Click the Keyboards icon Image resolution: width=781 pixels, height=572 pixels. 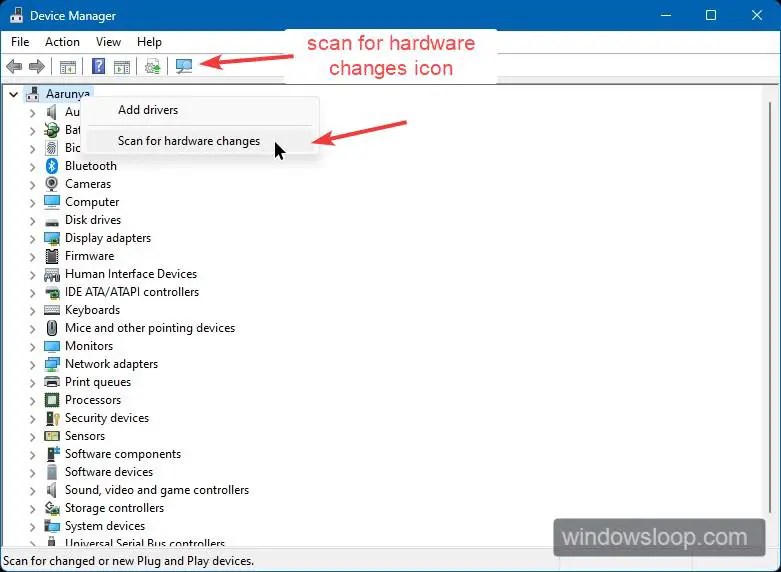52,310
